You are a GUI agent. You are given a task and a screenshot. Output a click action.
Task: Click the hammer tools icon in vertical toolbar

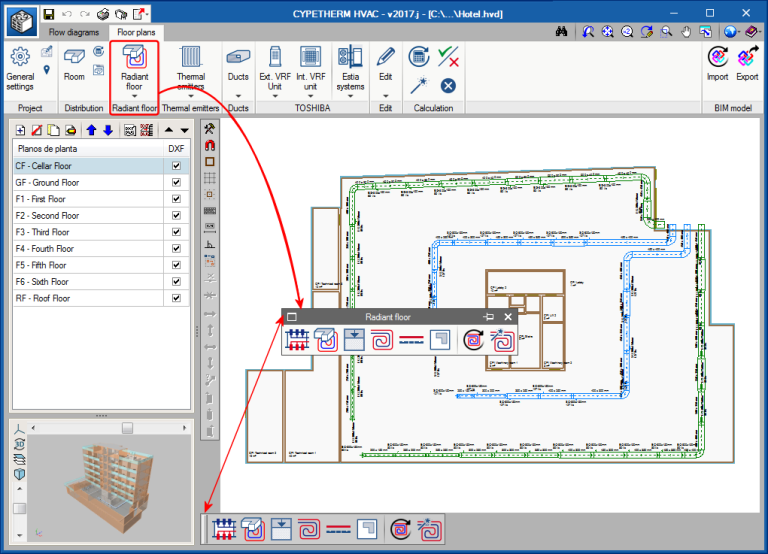coord(210,129)
